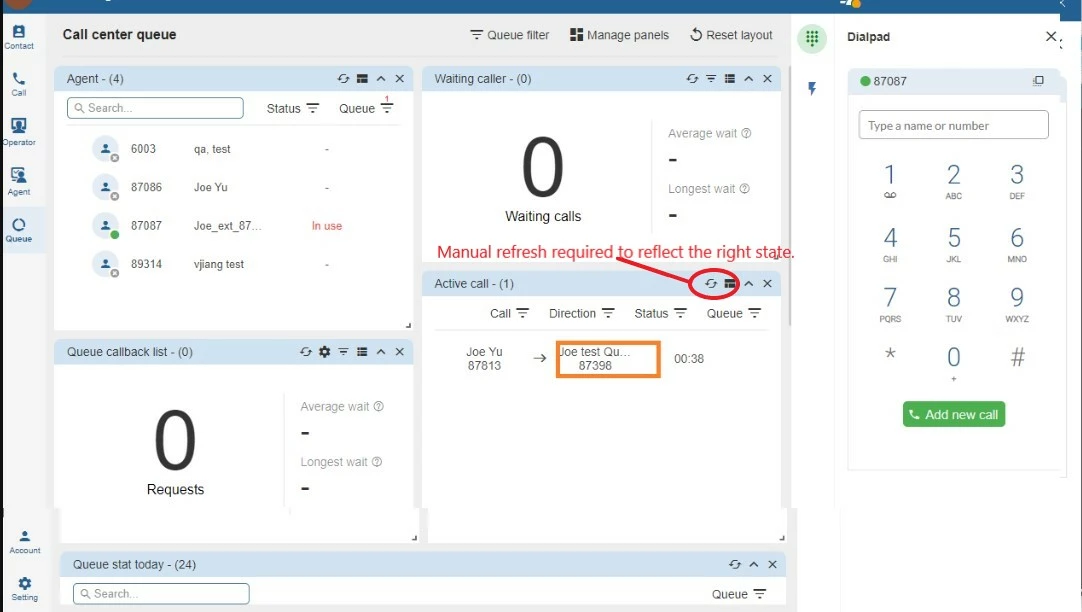Refresh the Waiting caller panel
Image resolution: width=1082 pixels, height=612 pixels.
coord(692,79)
